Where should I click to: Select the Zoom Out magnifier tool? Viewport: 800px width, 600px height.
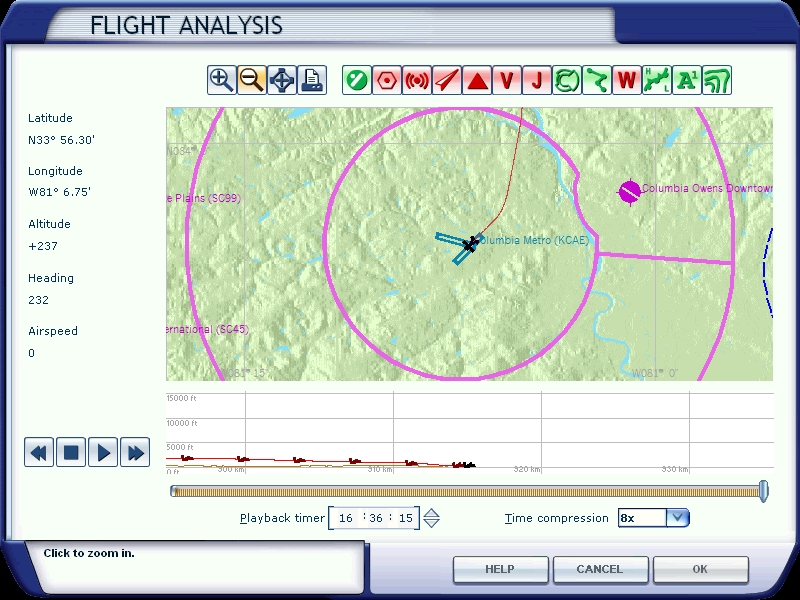[x=252, y=80]
